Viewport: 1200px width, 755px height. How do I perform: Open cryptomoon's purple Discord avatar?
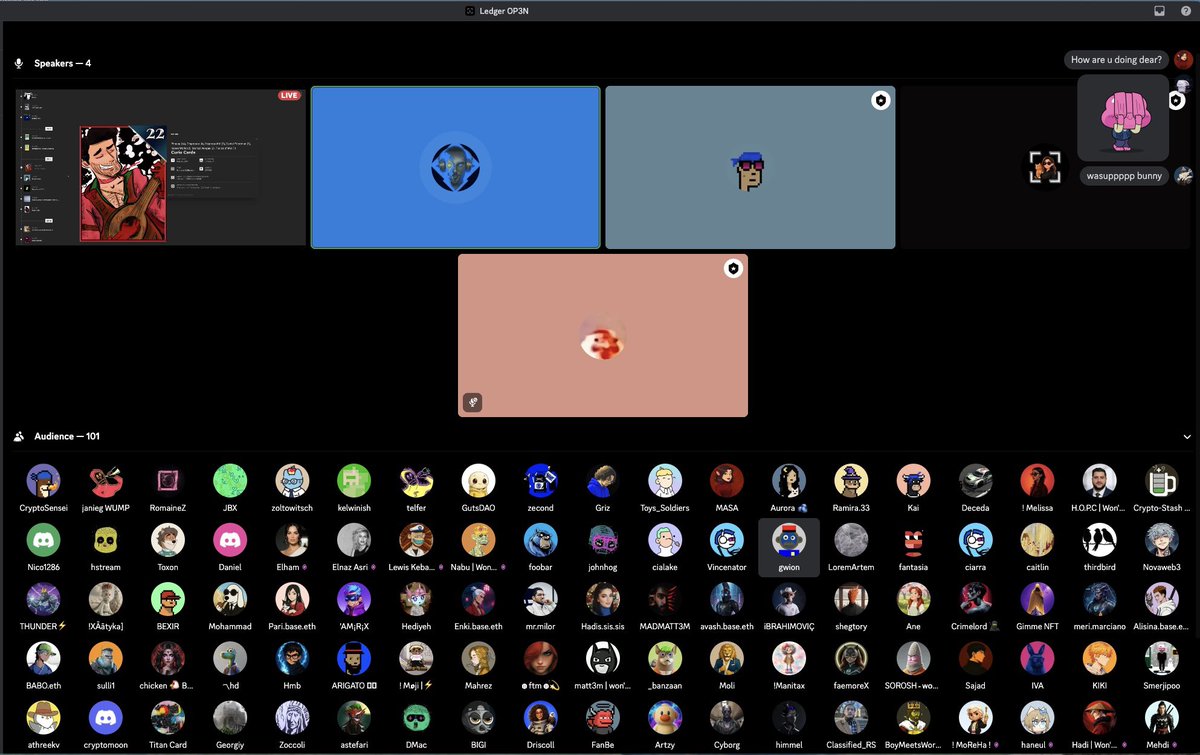point(105,717)
